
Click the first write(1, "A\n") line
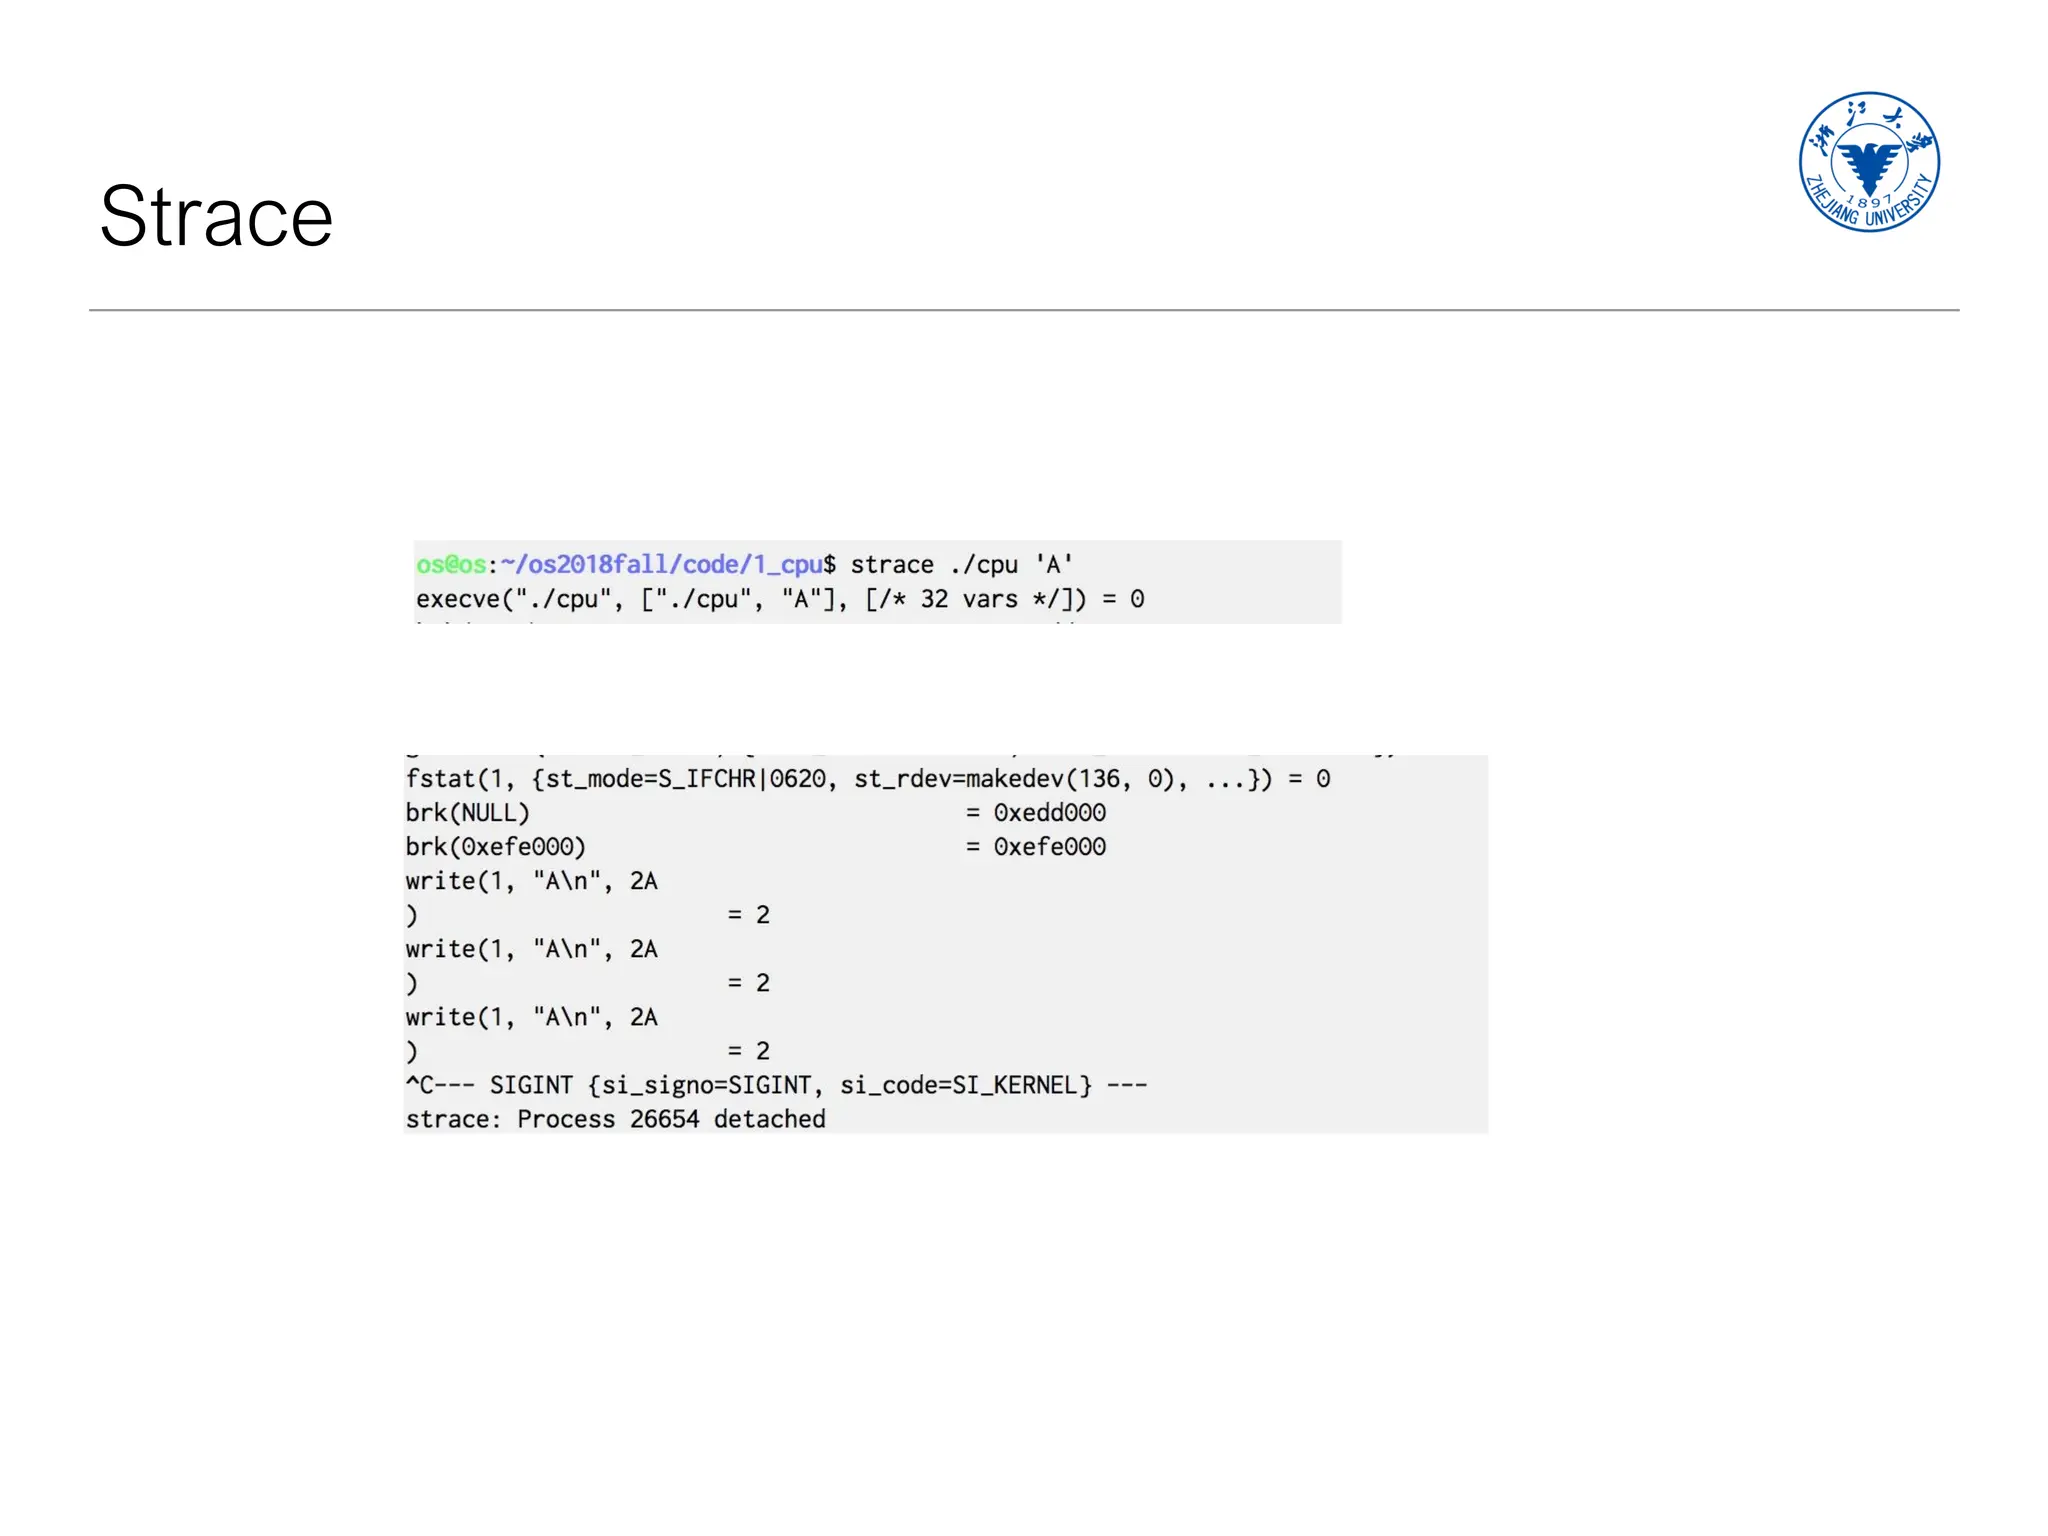click(x=531, y=881)
